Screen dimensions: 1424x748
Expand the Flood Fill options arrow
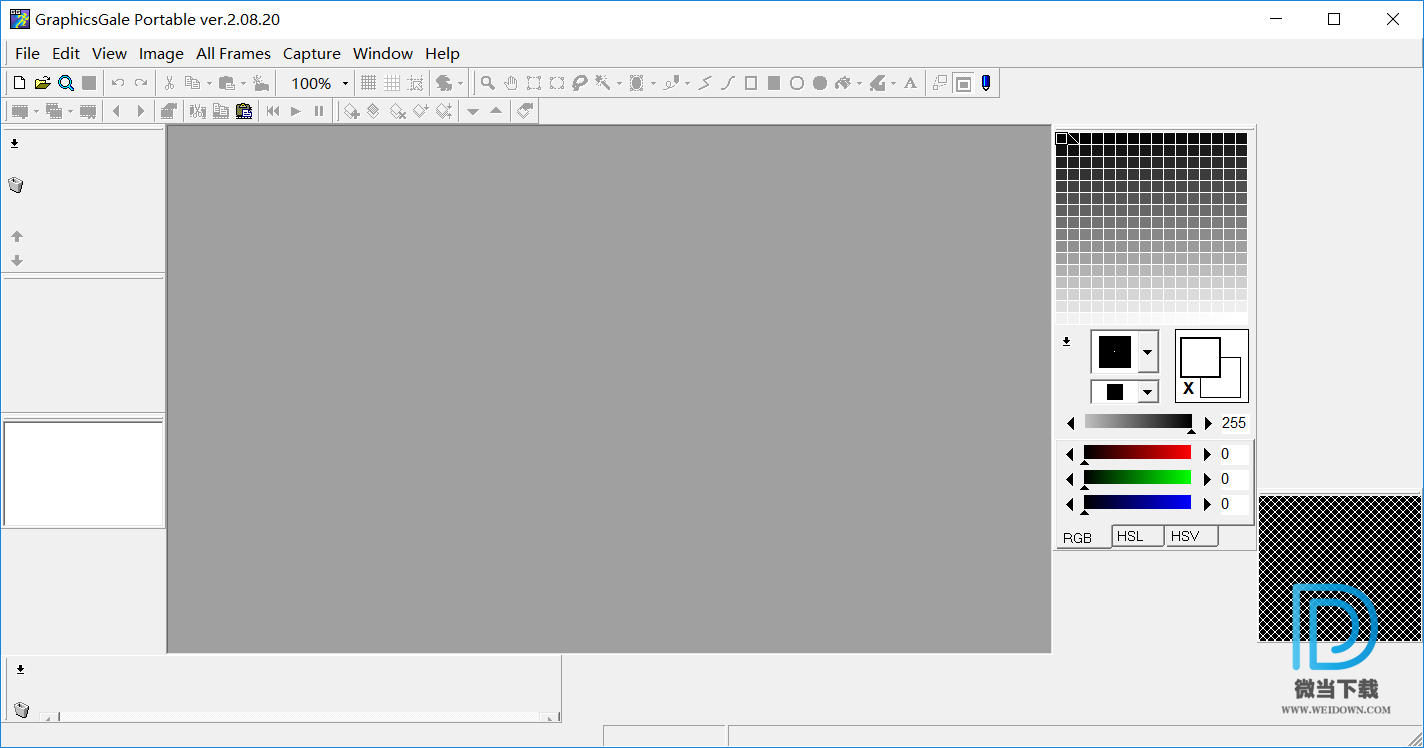pos(859,84)
